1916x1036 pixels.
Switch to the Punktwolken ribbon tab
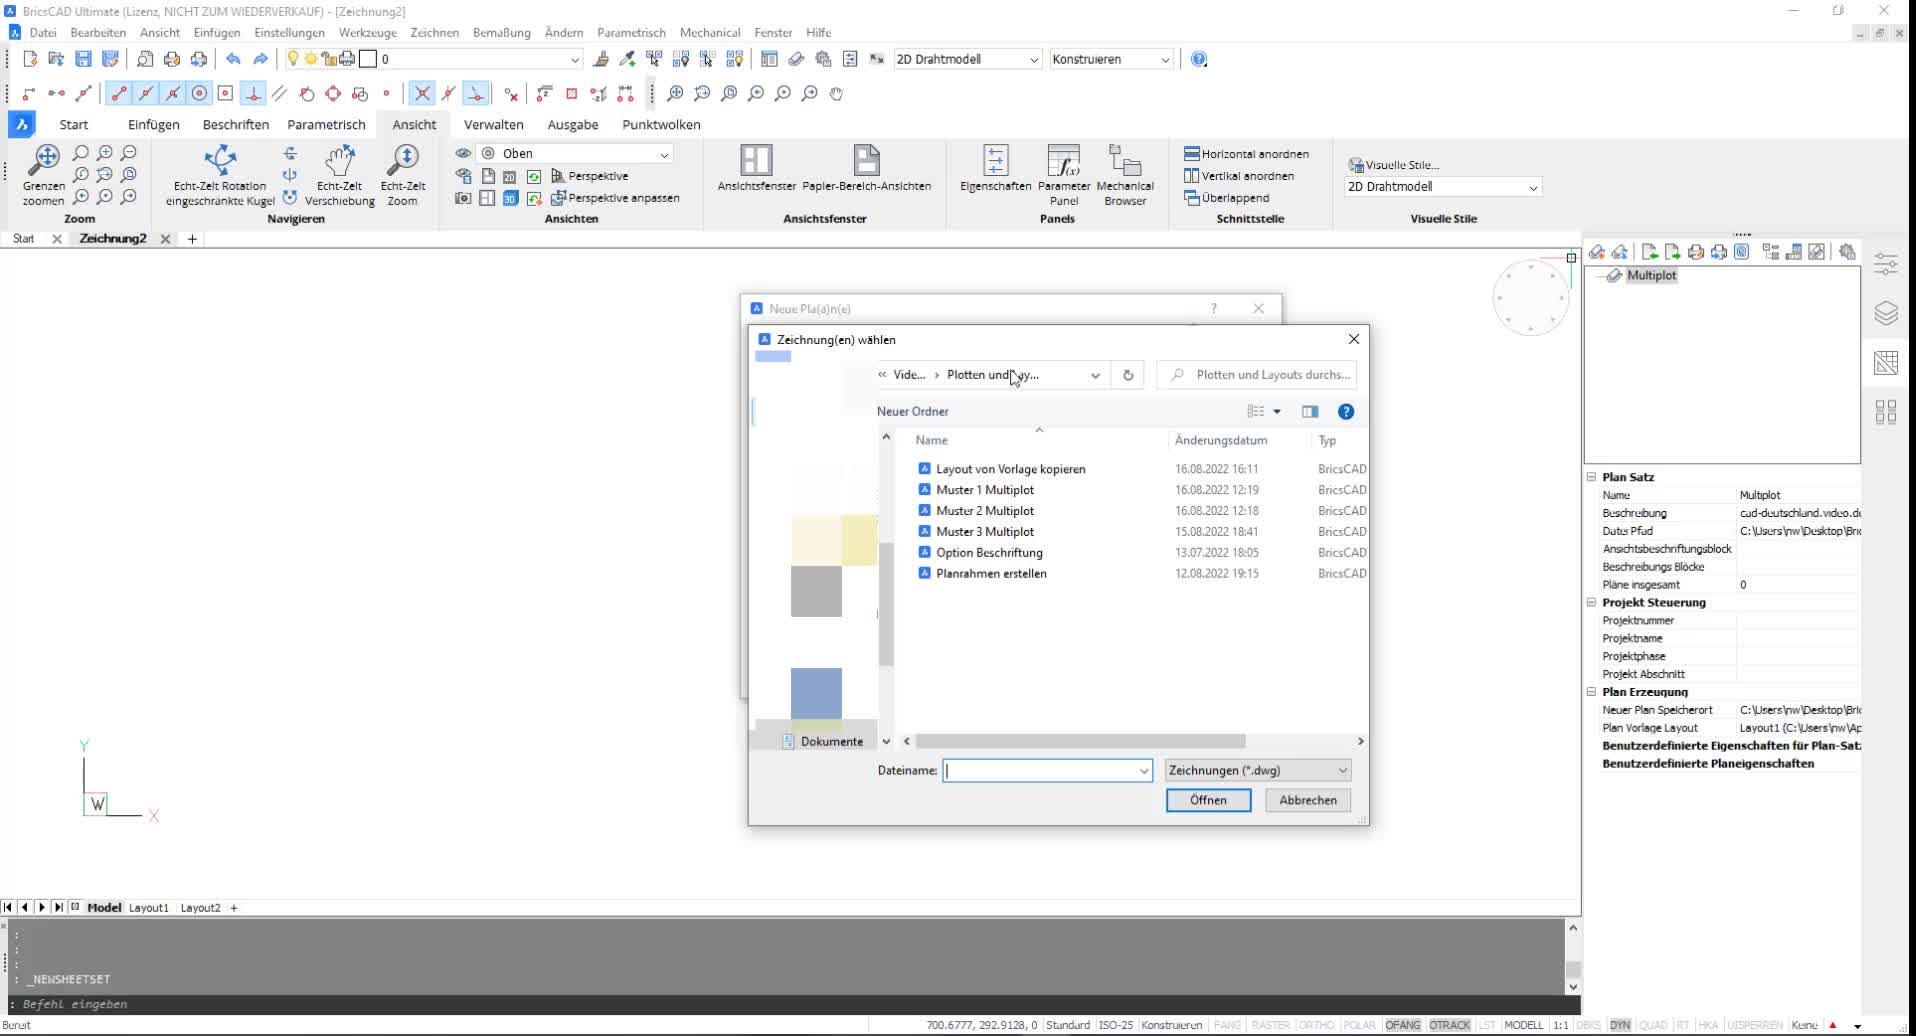tap(661, 125)
